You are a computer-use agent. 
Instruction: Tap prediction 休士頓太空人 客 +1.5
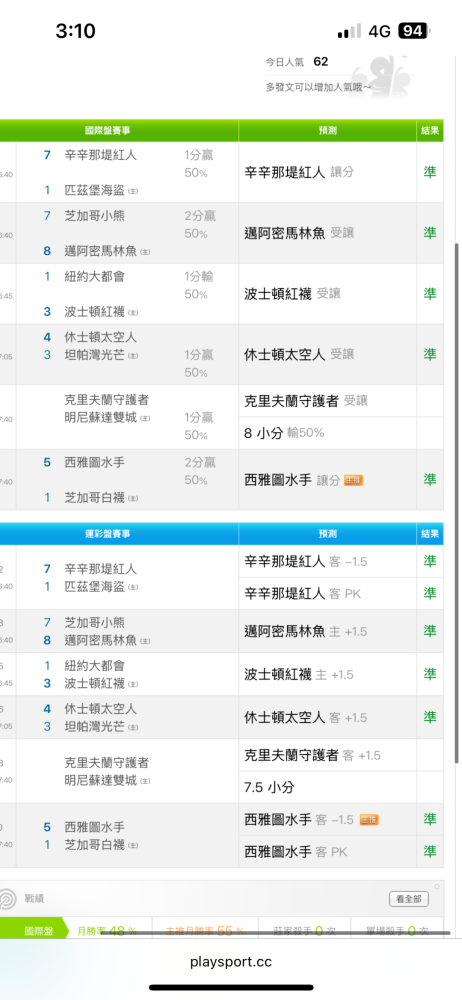[306, 717]
